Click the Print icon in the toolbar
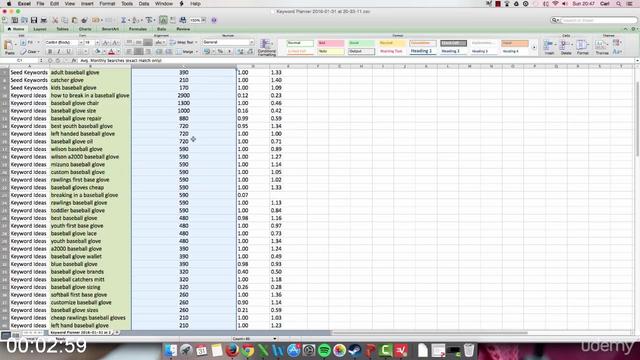 pyautogui.click(x=44, y=20)
